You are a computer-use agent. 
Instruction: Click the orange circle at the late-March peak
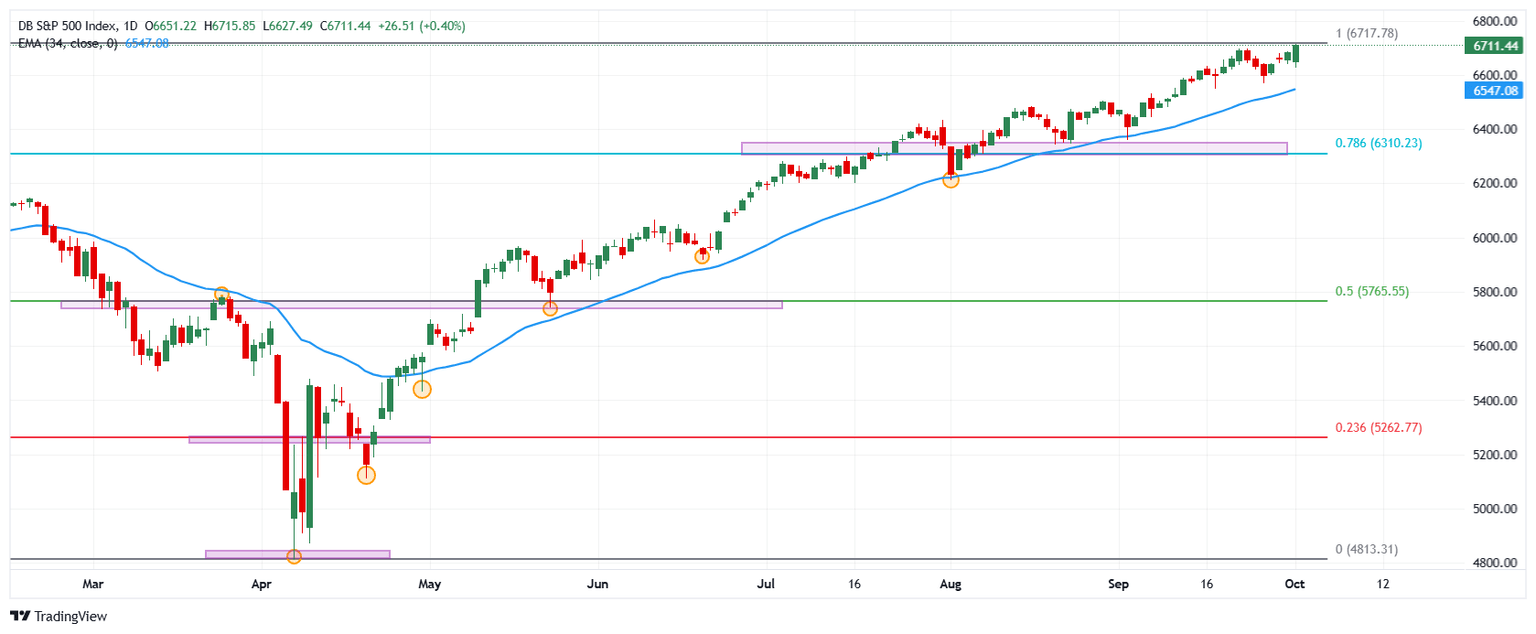(222, 294)
